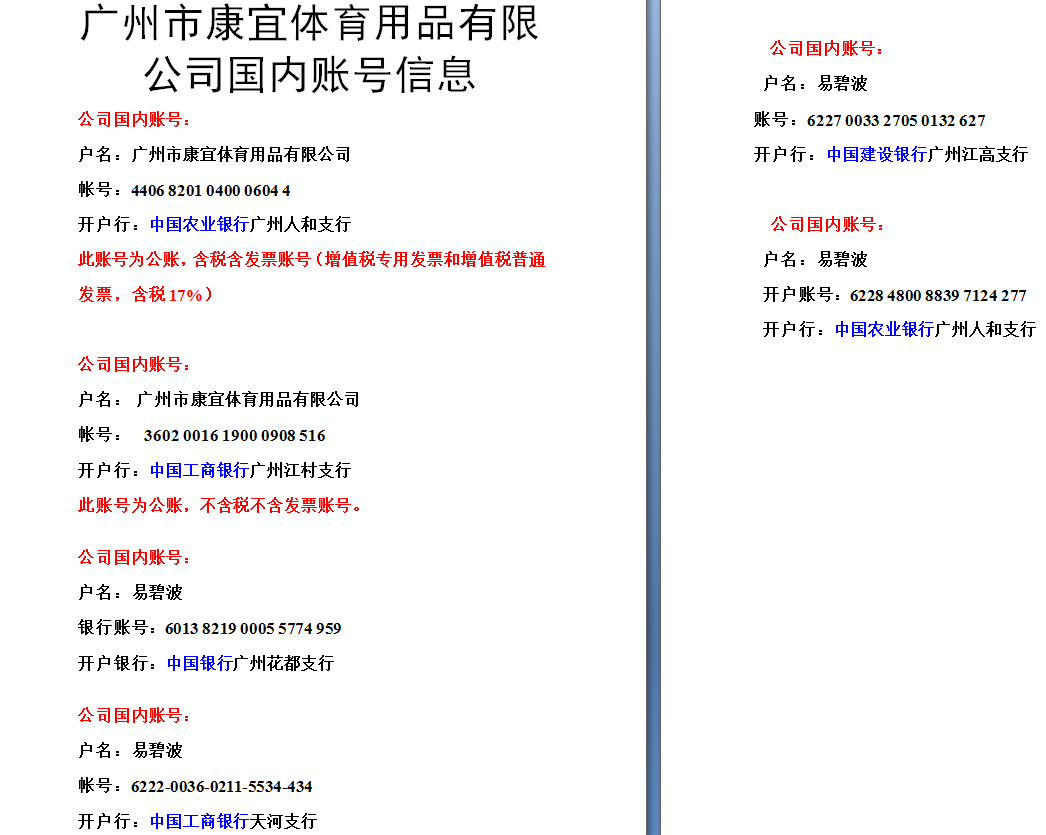The height and width of the screenshot is (835, 1046).
Task: Click account number 6227 0033 2705 0132 627
Action: (x=896, y=121)
